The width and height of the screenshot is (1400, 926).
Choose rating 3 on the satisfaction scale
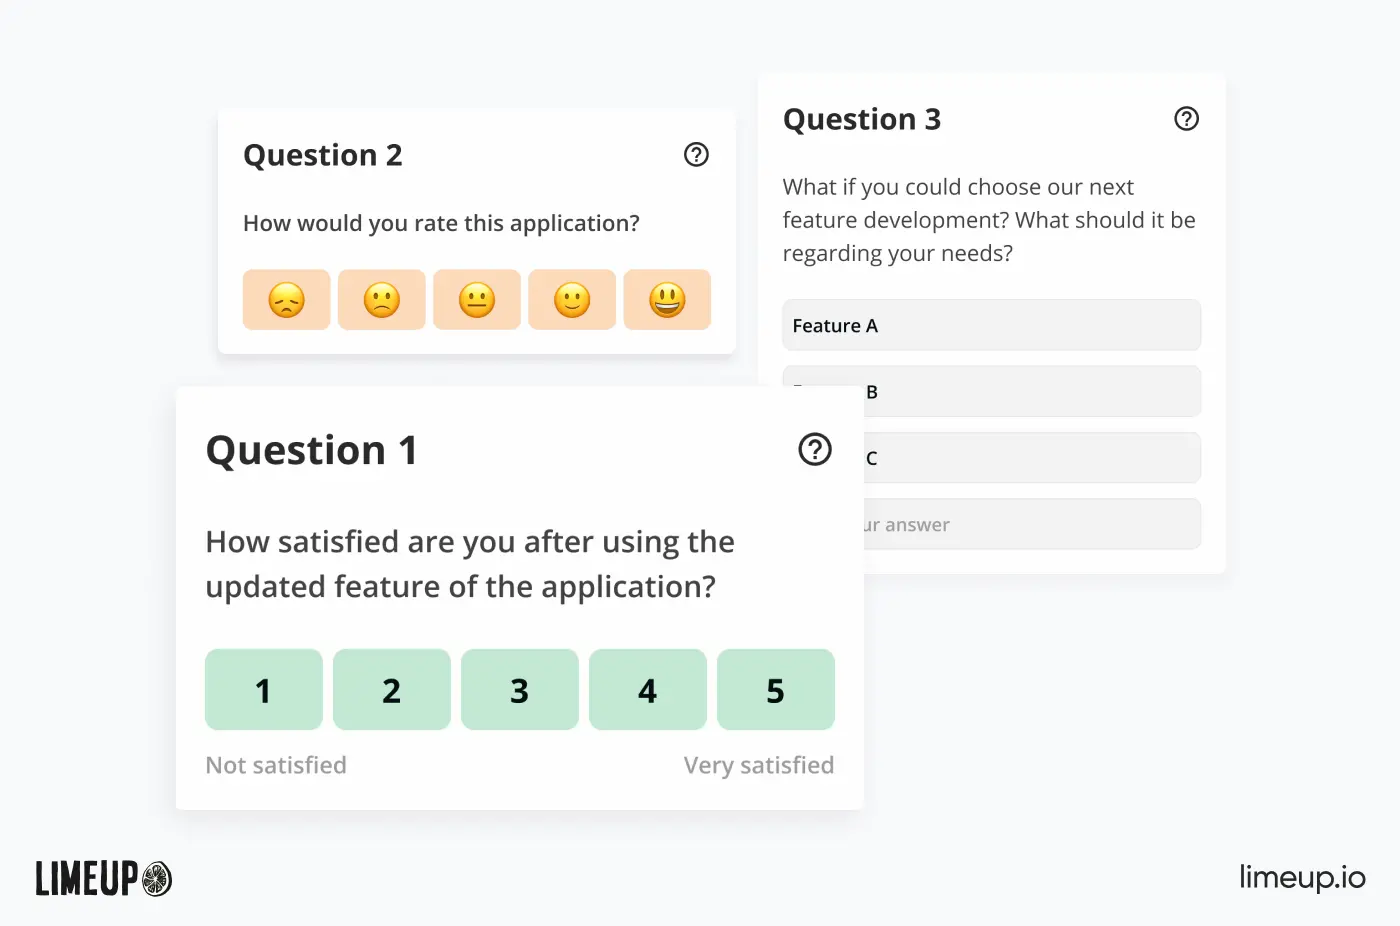tap(519, 689)
